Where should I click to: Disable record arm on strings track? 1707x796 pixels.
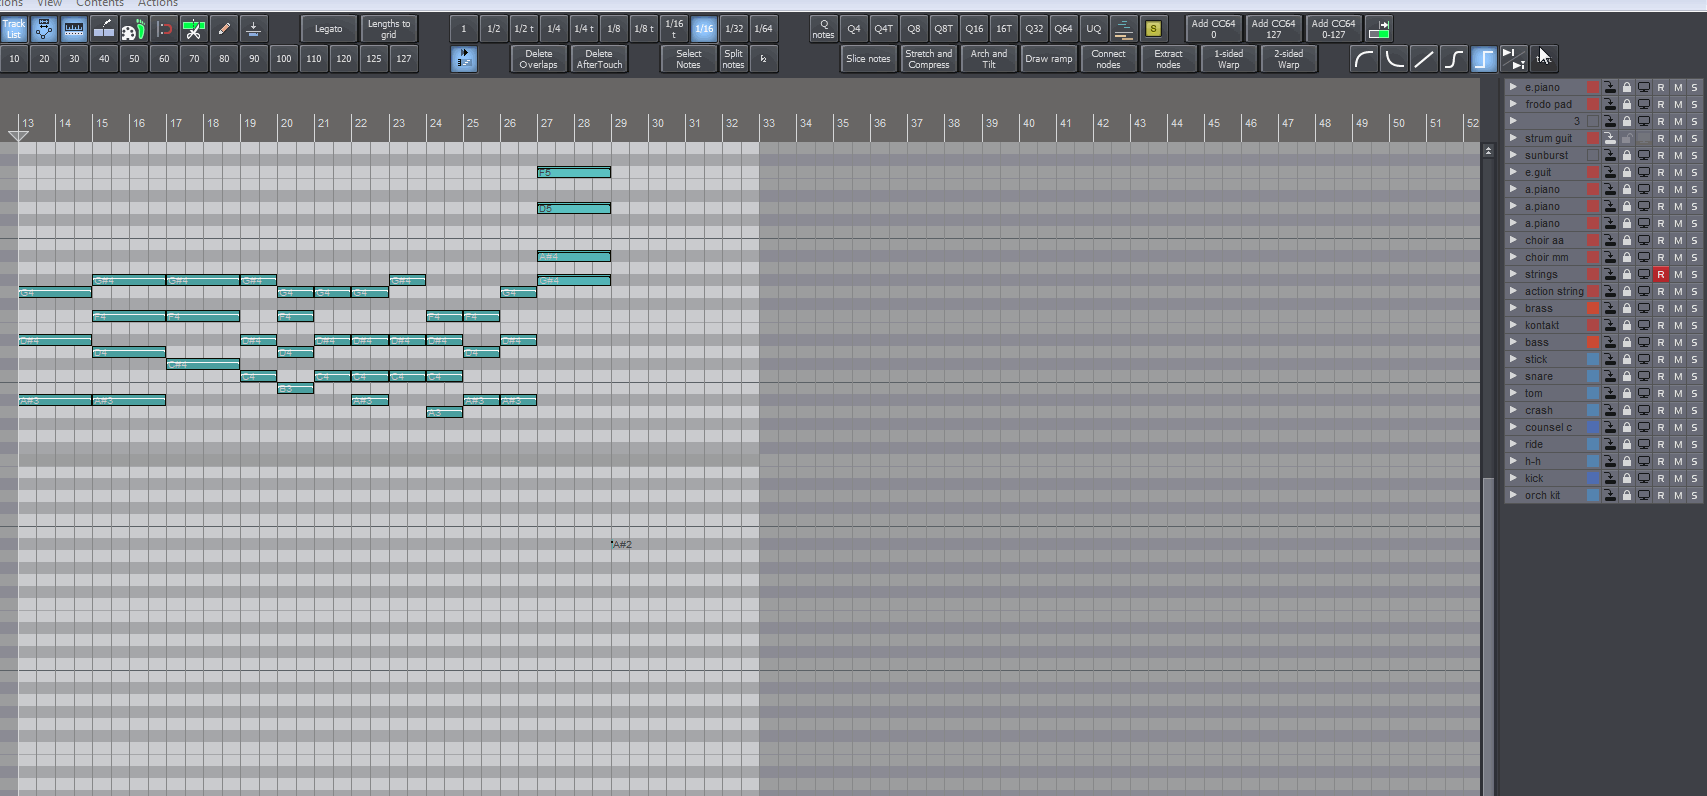tap(1661, 274)
